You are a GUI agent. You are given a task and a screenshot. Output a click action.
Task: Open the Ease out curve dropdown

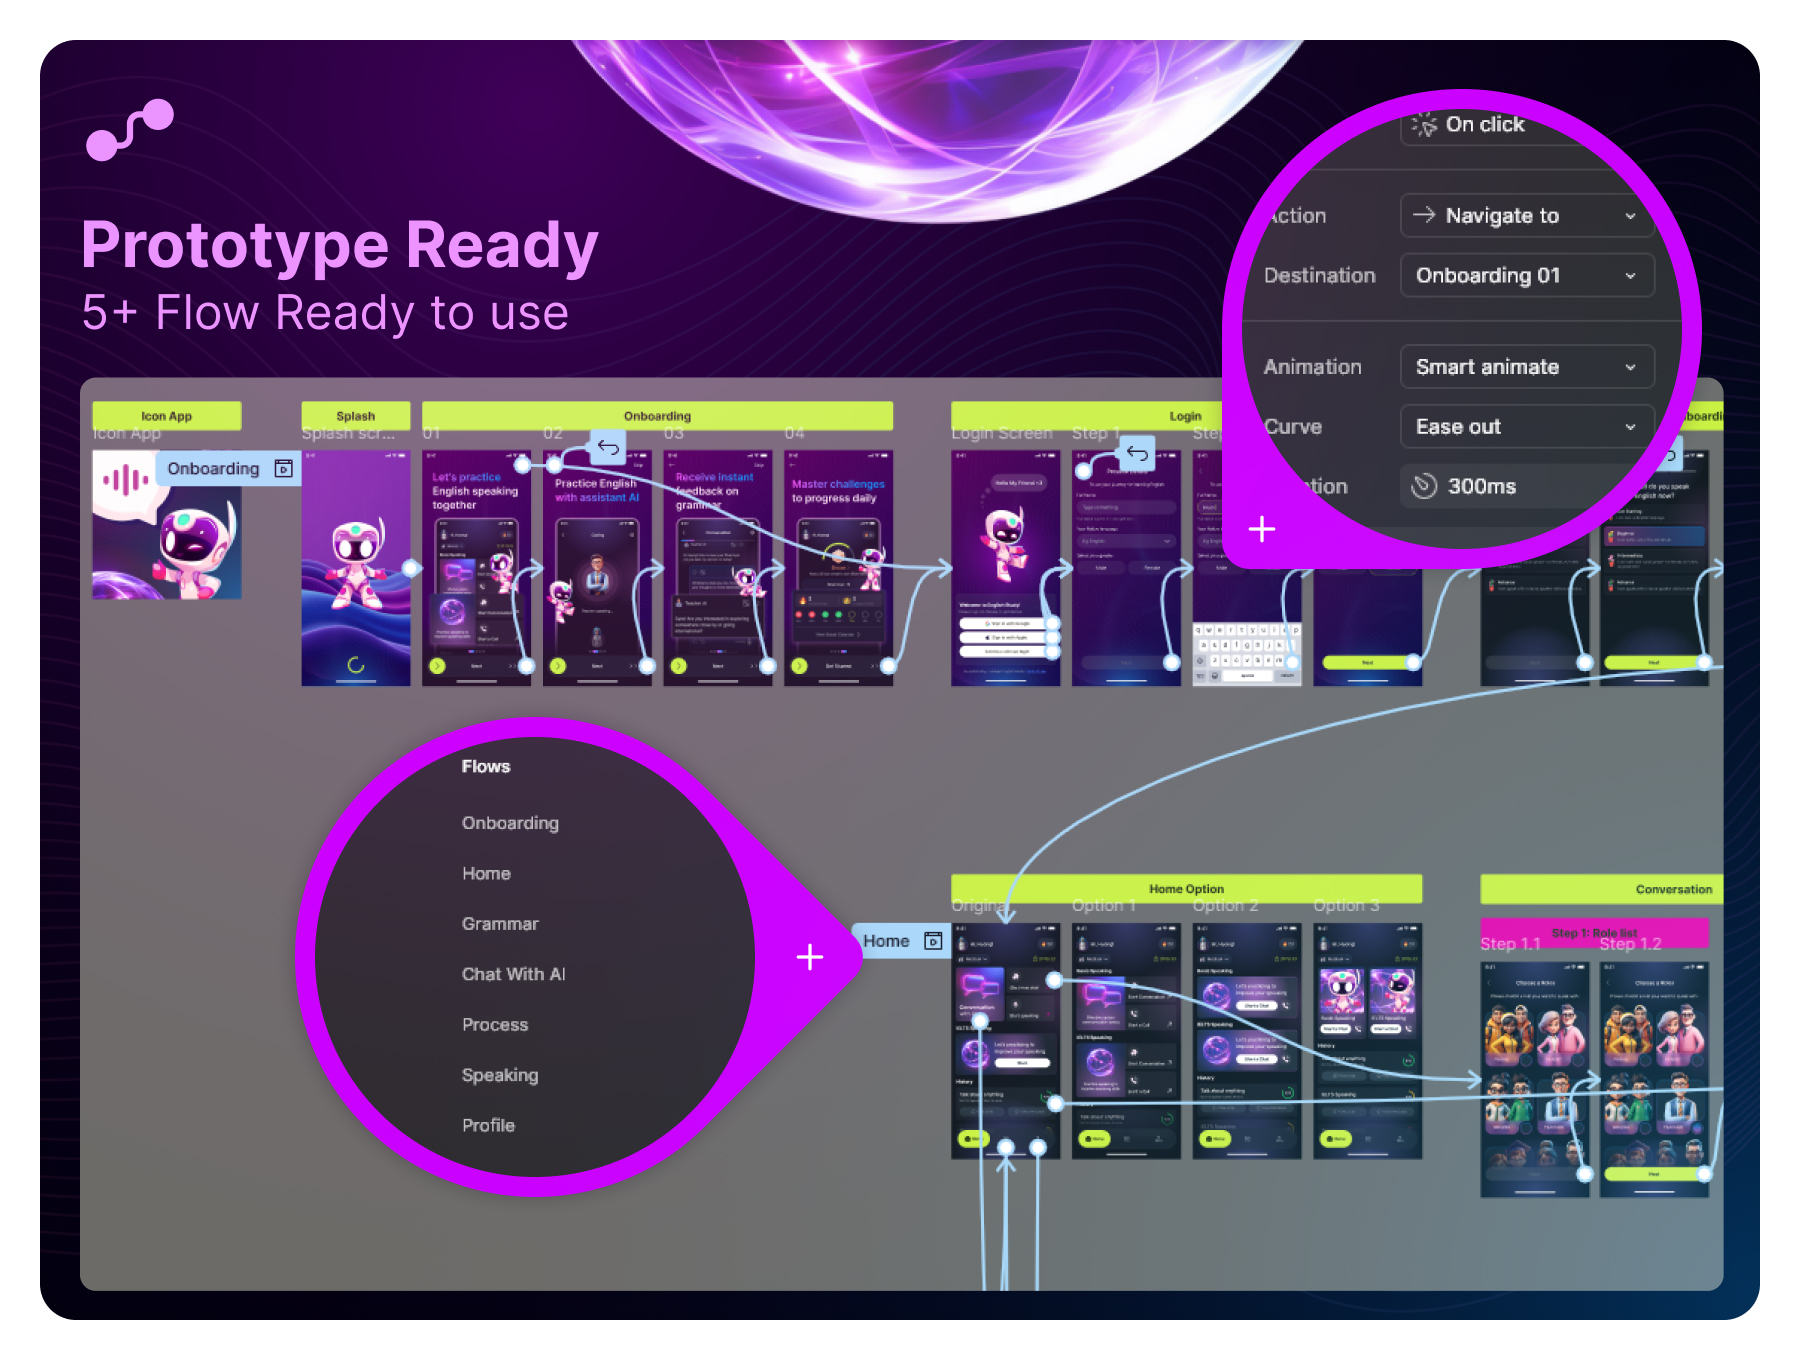pyautogui.click(x=1526, y=427)
